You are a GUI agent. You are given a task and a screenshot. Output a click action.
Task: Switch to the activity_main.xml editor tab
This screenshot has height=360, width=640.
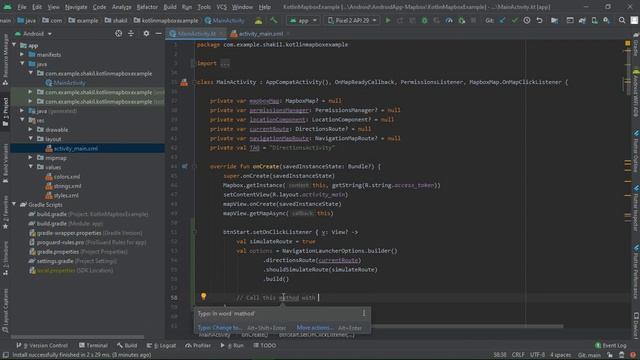coord(260,33)
